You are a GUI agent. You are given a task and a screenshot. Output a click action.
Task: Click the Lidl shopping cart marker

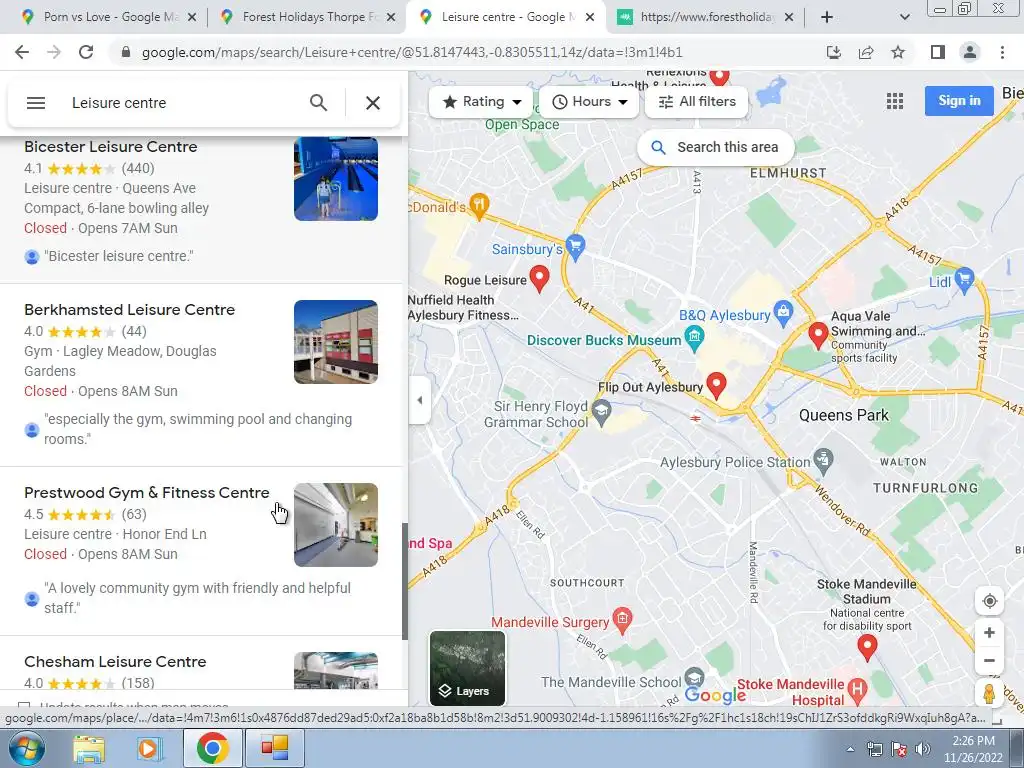[964, 279]
